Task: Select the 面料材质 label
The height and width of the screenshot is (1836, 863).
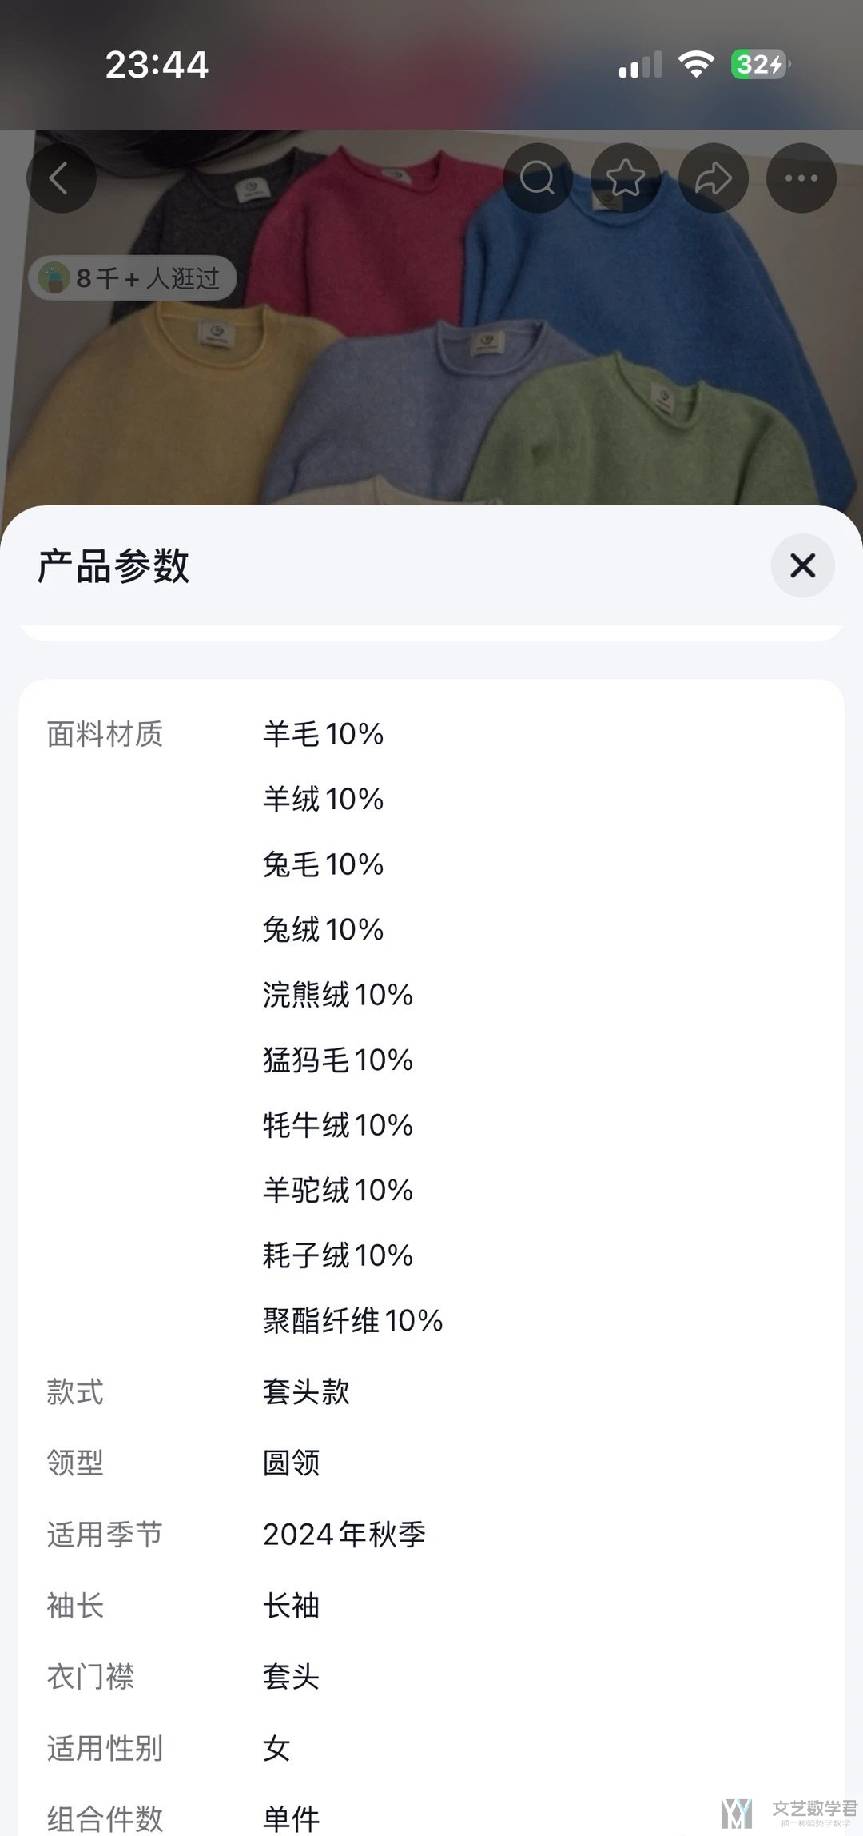Action: click(x=105, y=734)
